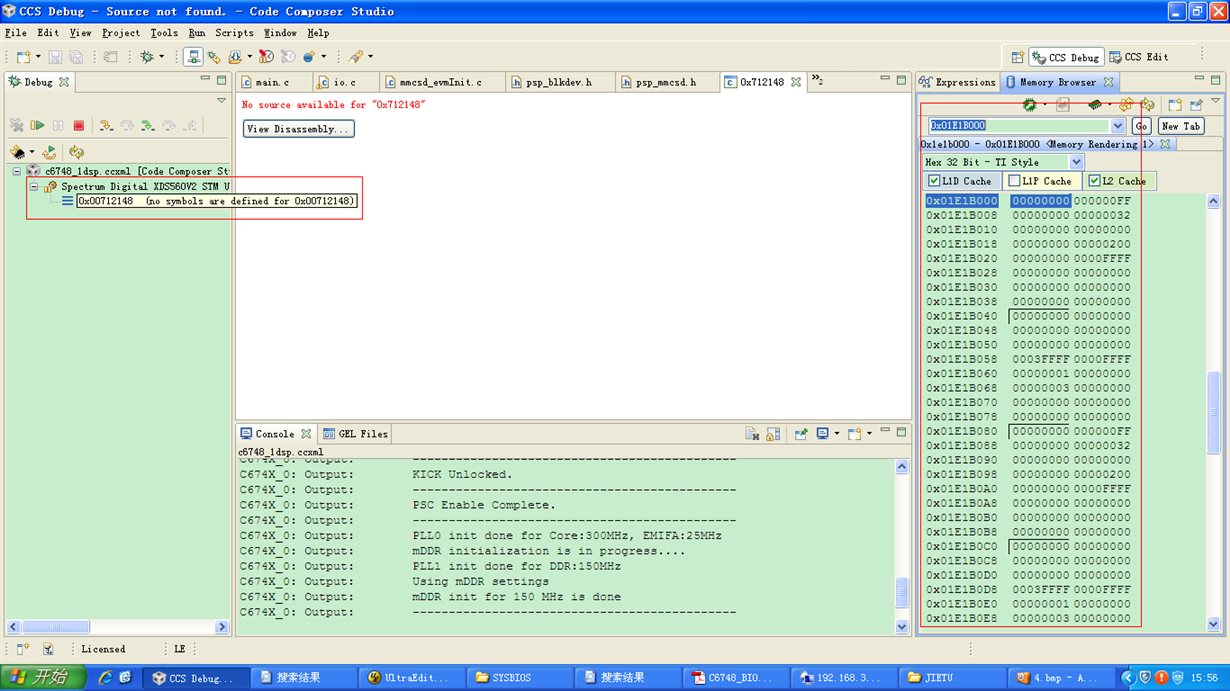This screenshot has height=691, width=1230.
Task: Collapse the Spectrum Digital XDS560V2 node
Action: pyautogui.click(x=34, y=186)
